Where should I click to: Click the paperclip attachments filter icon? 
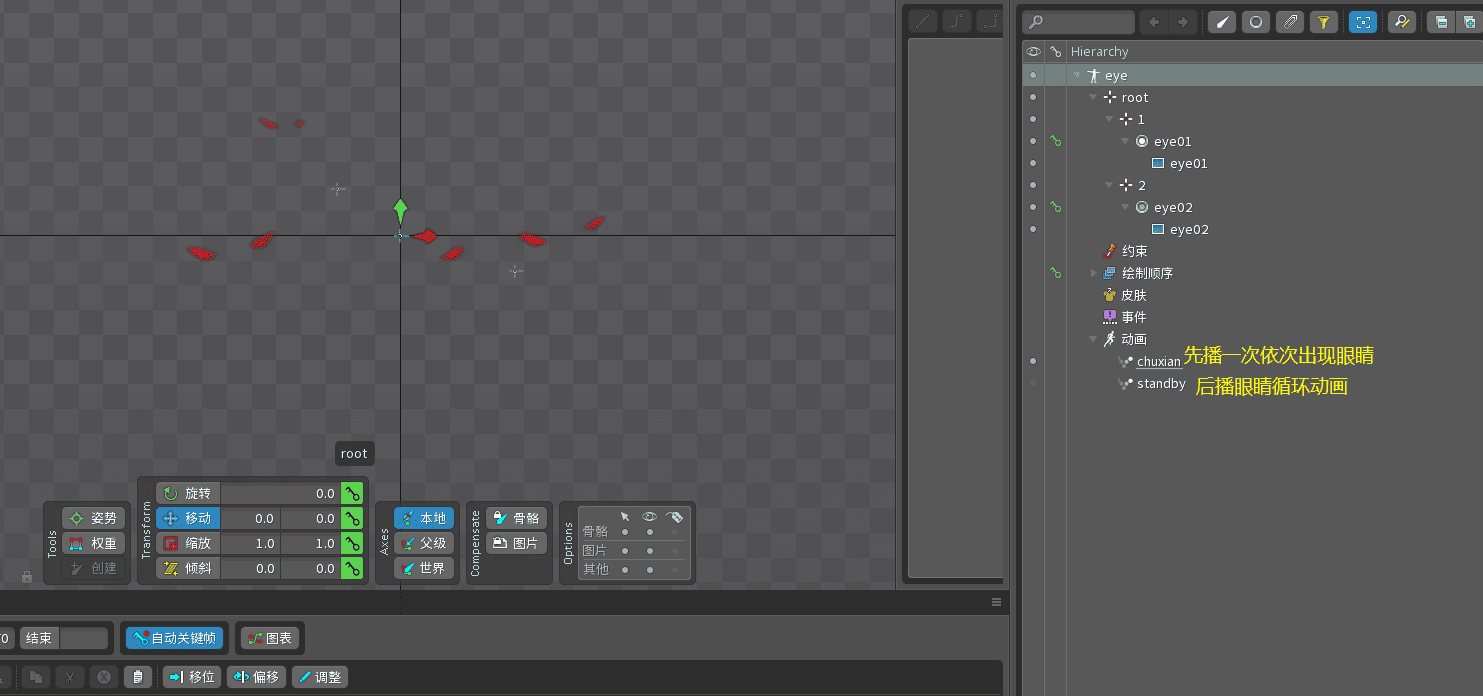pyautogui.click(x=1290, y=22)
